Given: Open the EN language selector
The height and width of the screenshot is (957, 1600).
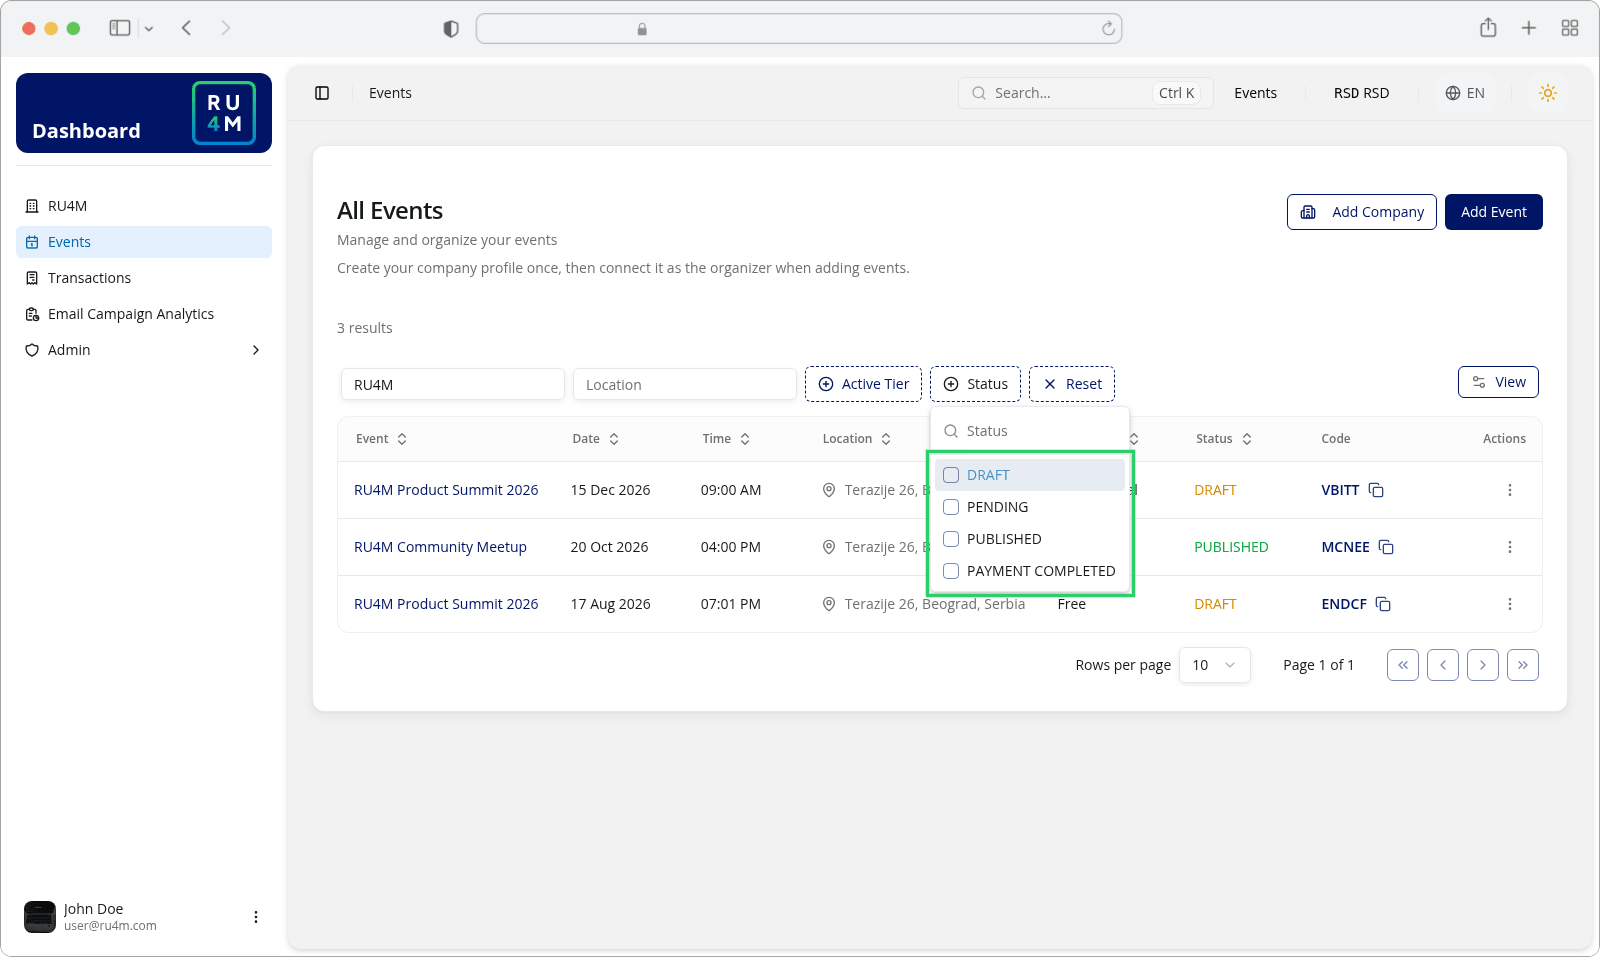Looking at the screenshot, I should [1465, 93].
